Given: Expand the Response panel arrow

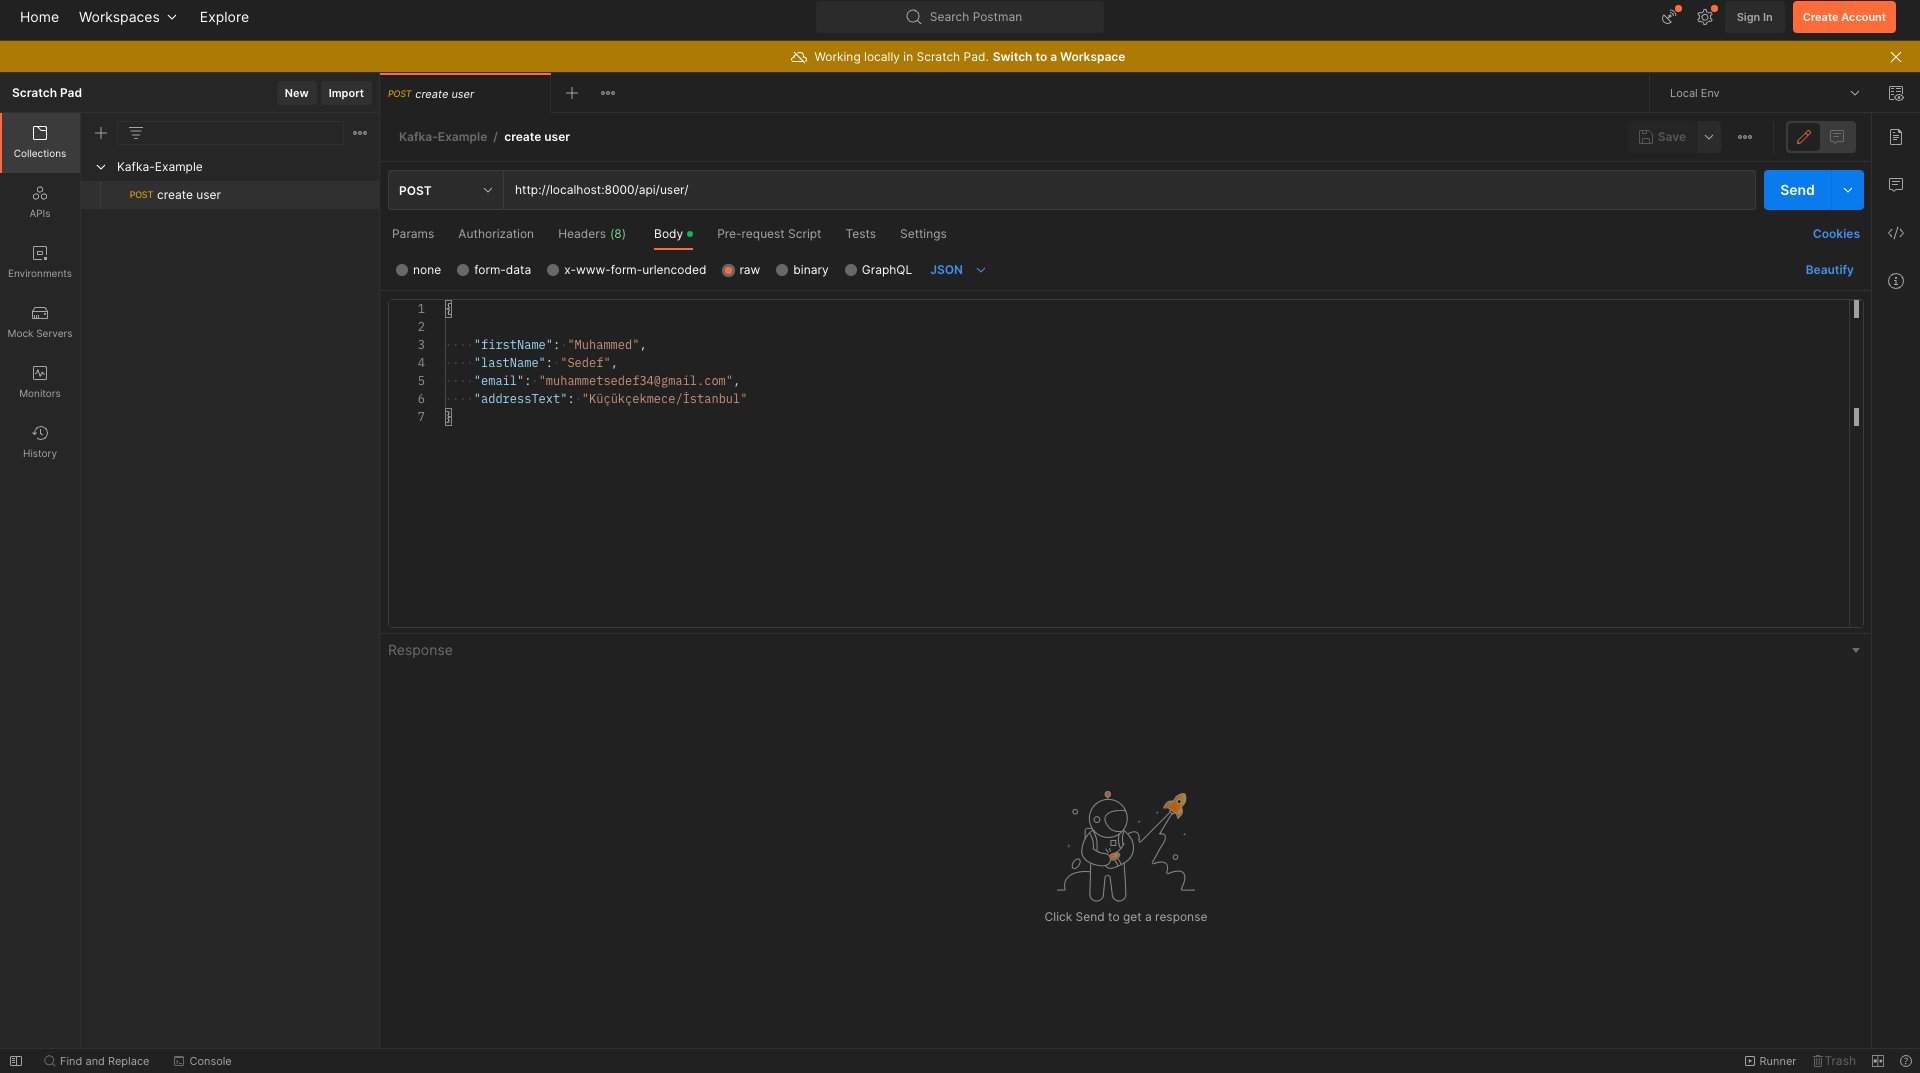Looking at the screenshot, I should [x=1856, y=650].
